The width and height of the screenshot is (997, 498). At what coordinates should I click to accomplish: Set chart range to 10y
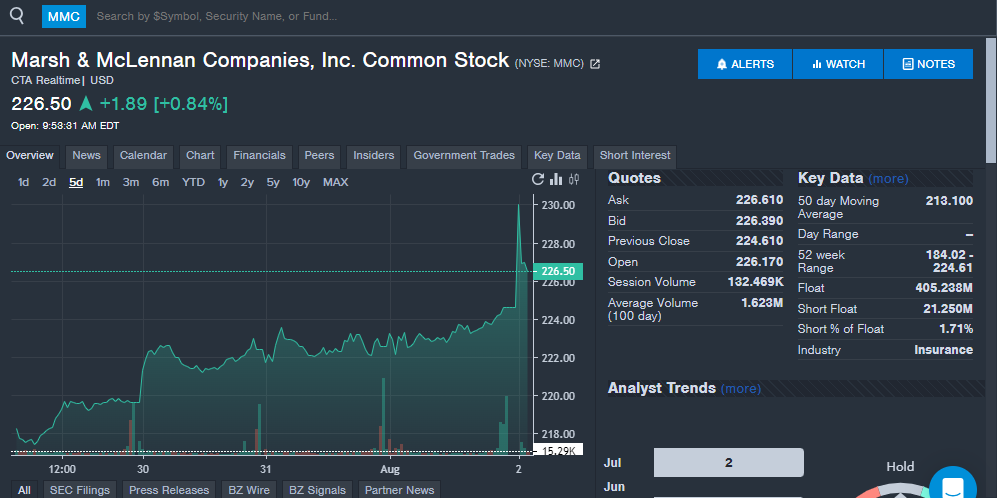(301, 183)
